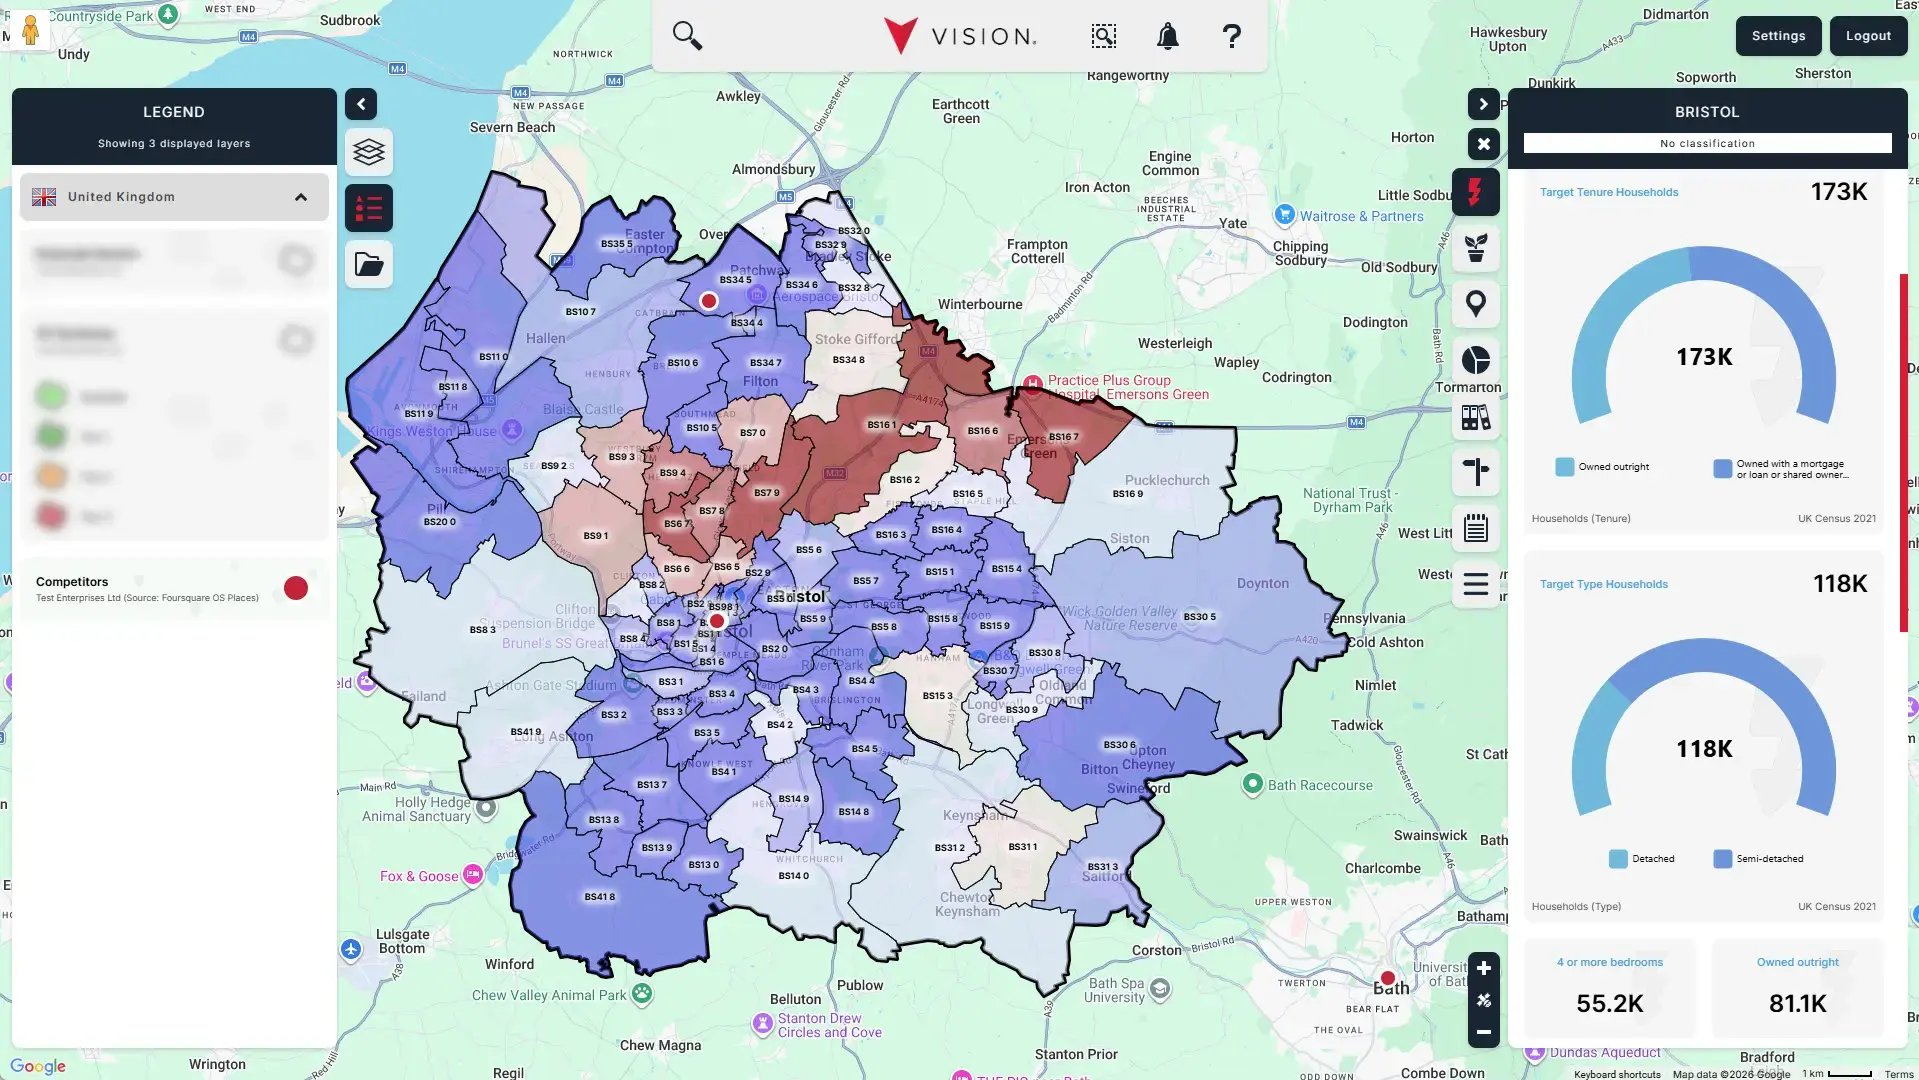Collapse the legend panel with left chevron
Screen dimensions: 1919x1080
tap(361, 104)
